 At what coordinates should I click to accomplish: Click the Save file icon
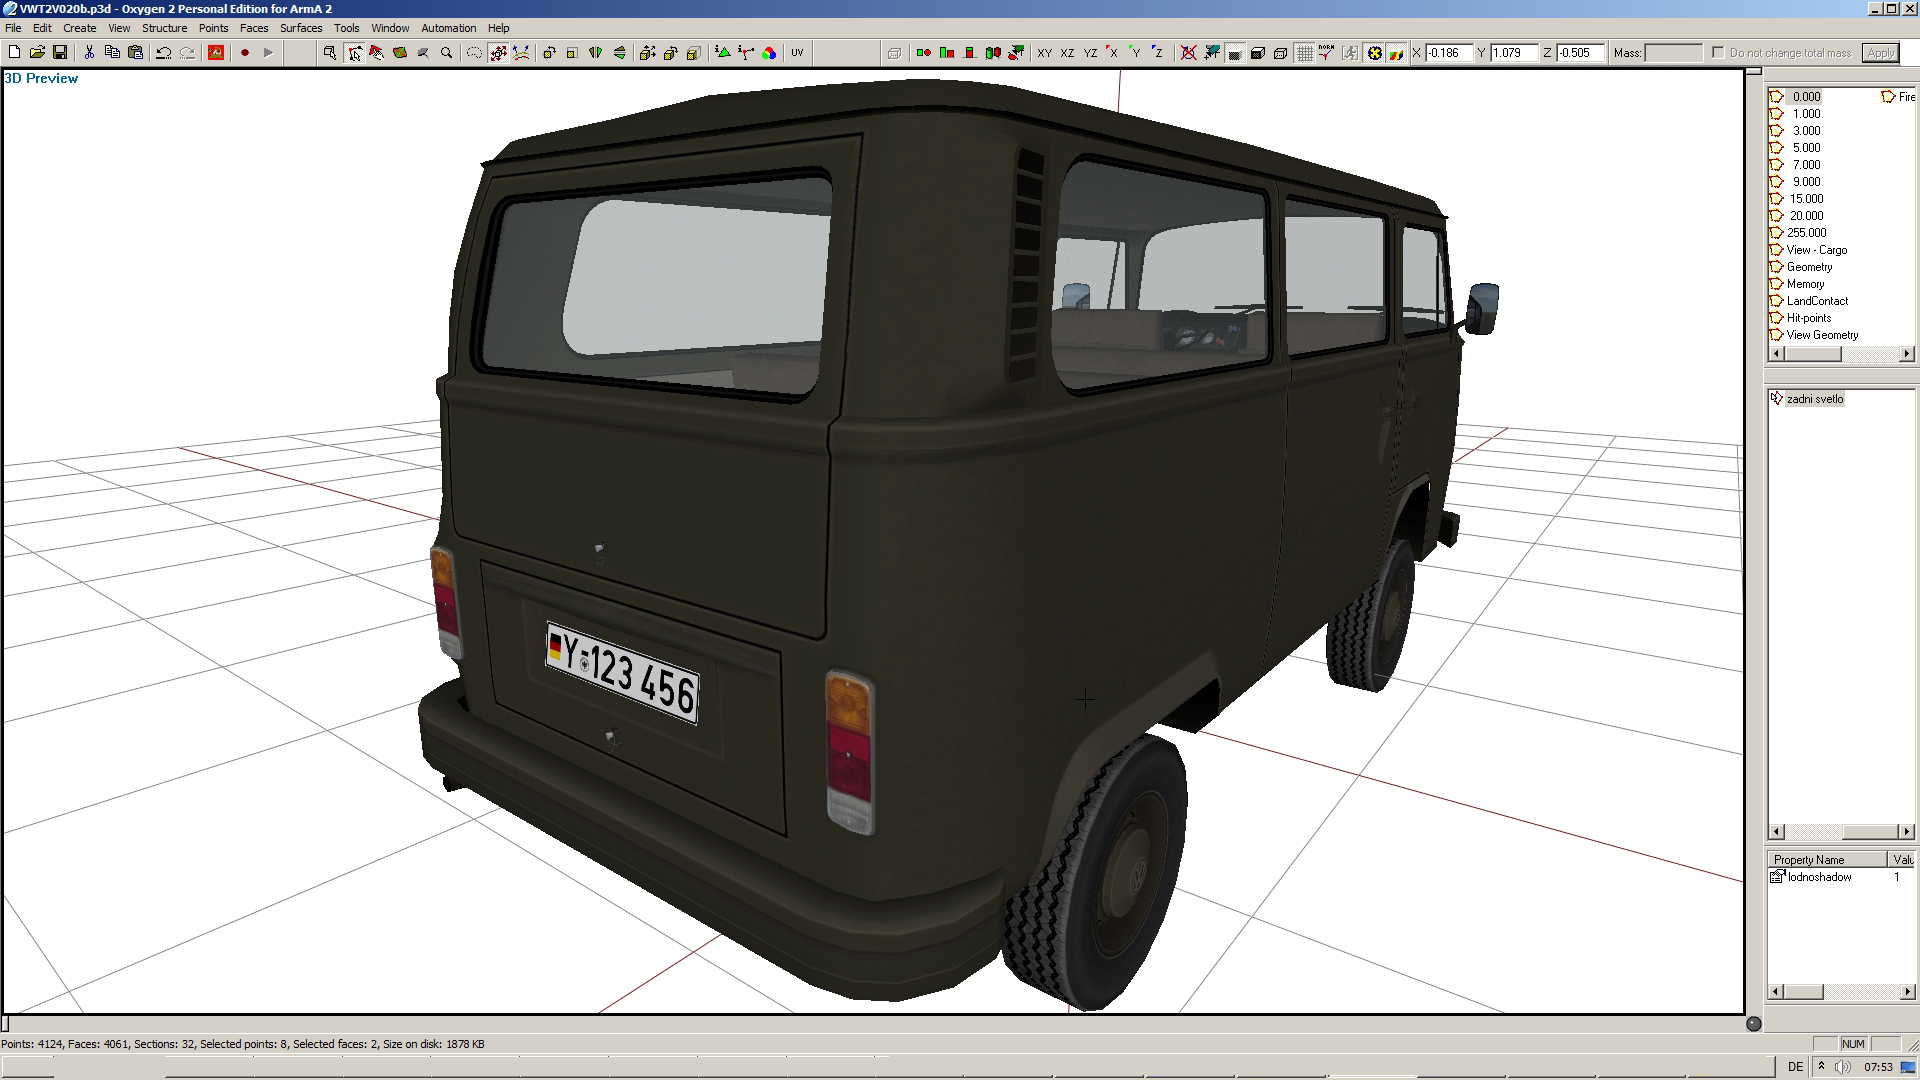pos(60,53)
